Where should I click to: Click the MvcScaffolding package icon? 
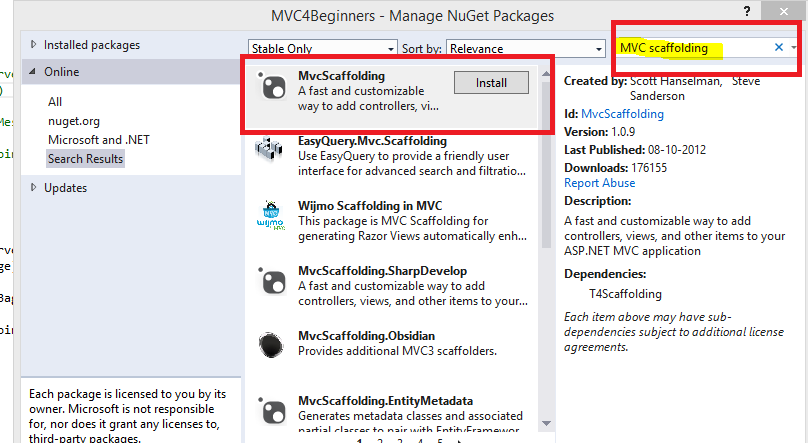[272, 88]
